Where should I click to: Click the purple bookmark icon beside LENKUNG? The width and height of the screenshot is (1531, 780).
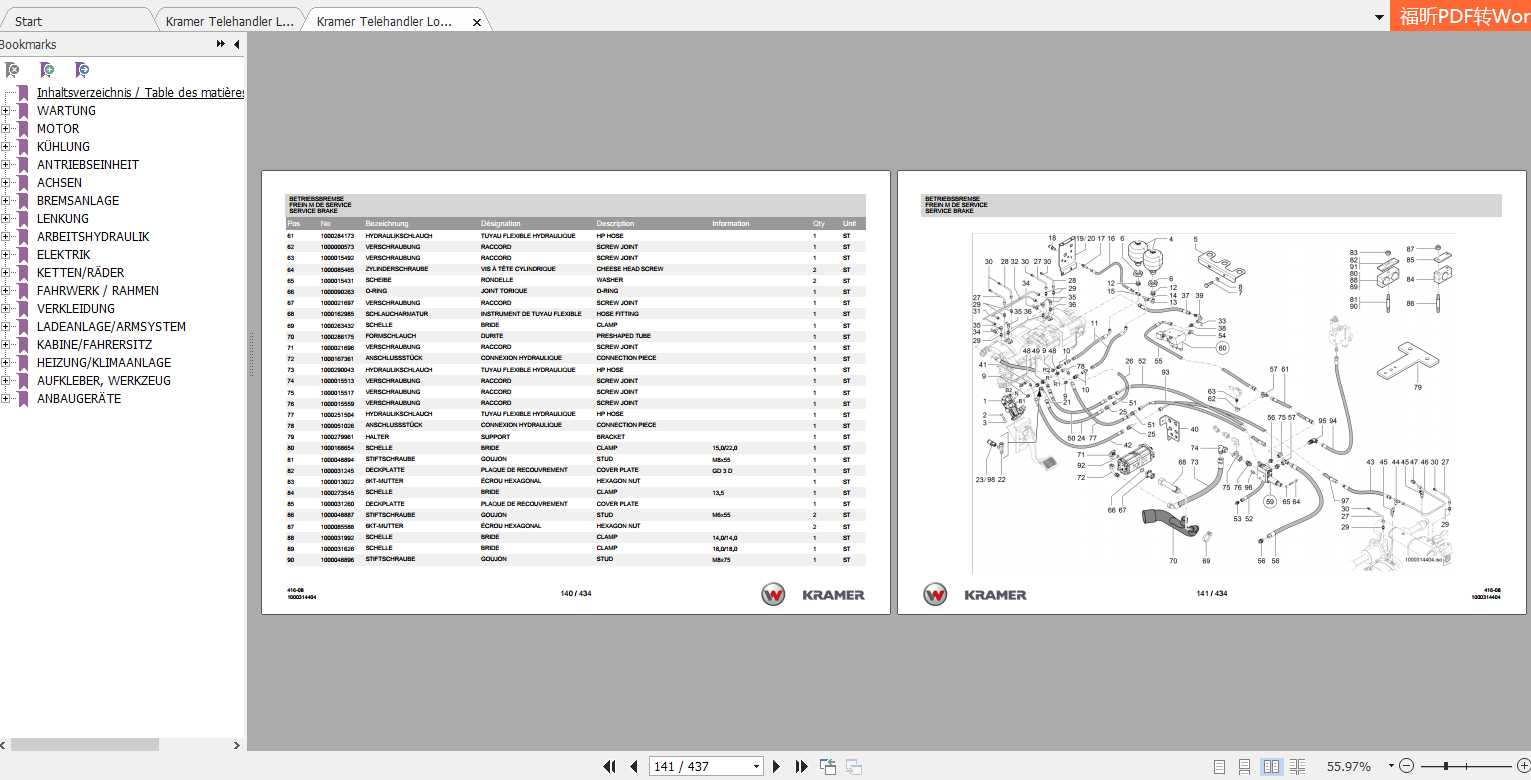point(24,218)
